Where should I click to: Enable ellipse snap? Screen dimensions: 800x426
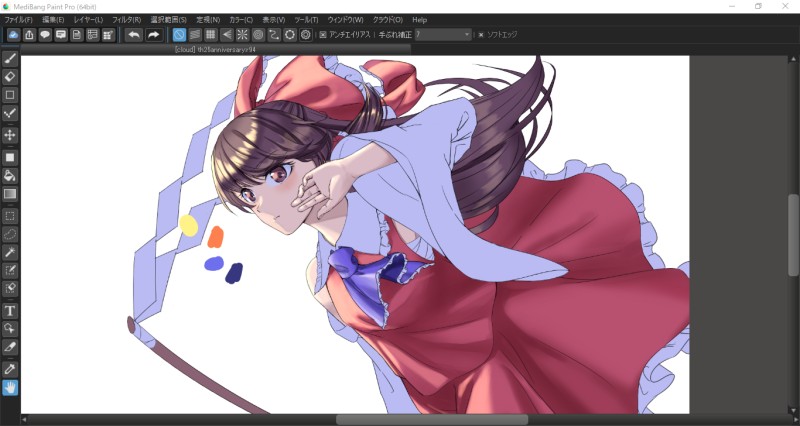click(x=290, y=35)
